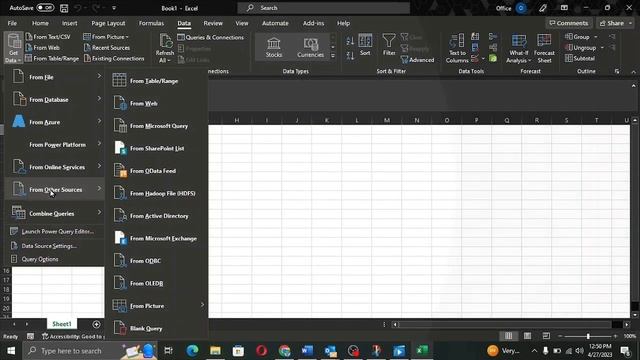Screen dimensions: 640x360
Task: Switch to the Review tab
Action: [213, 23]
